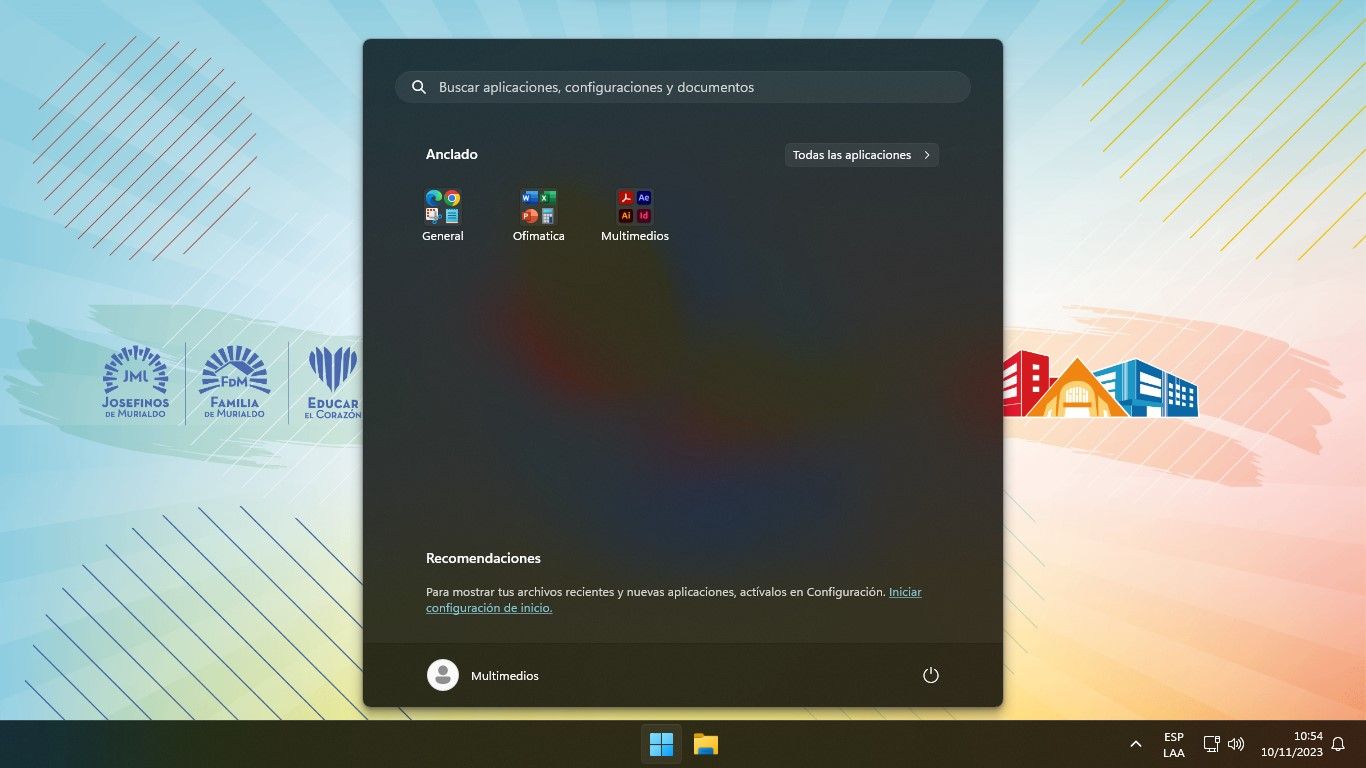Switch the ESP LAA input language
This screenshot has width=1366, height=768.
pos(1174,744)
